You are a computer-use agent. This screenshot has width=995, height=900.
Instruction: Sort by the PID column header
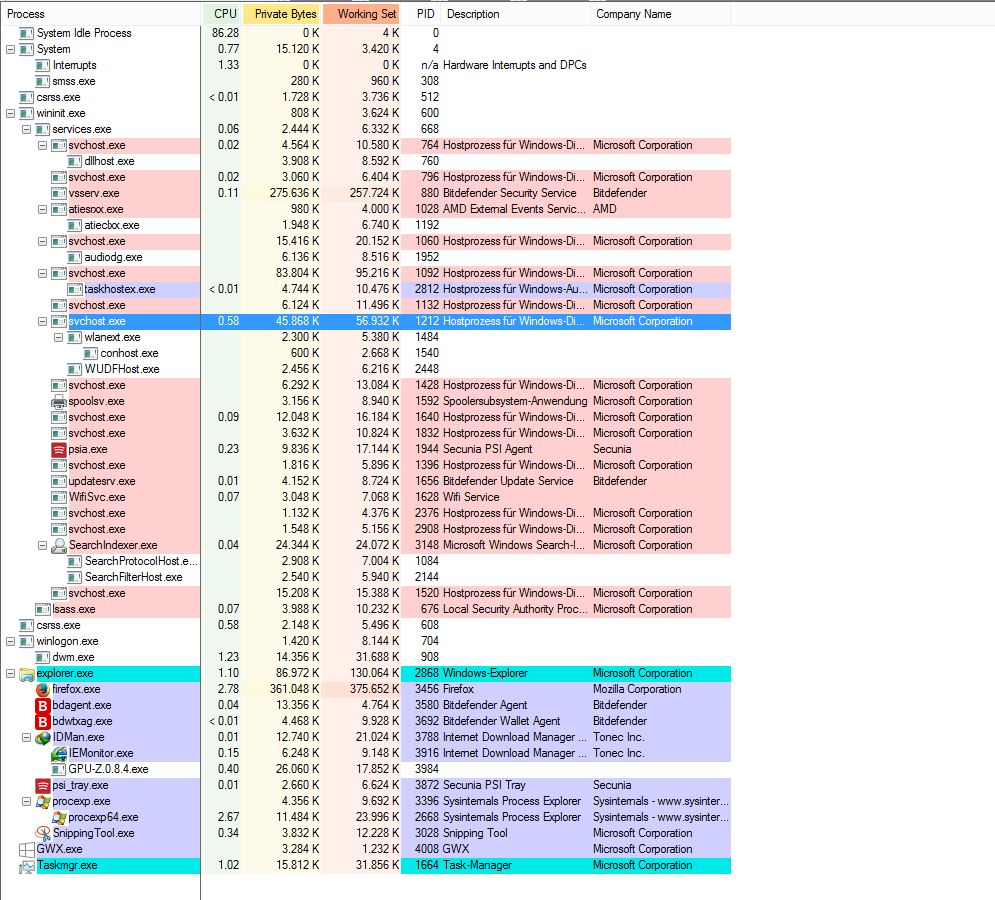pyautogui.click(x=423, y=14)
